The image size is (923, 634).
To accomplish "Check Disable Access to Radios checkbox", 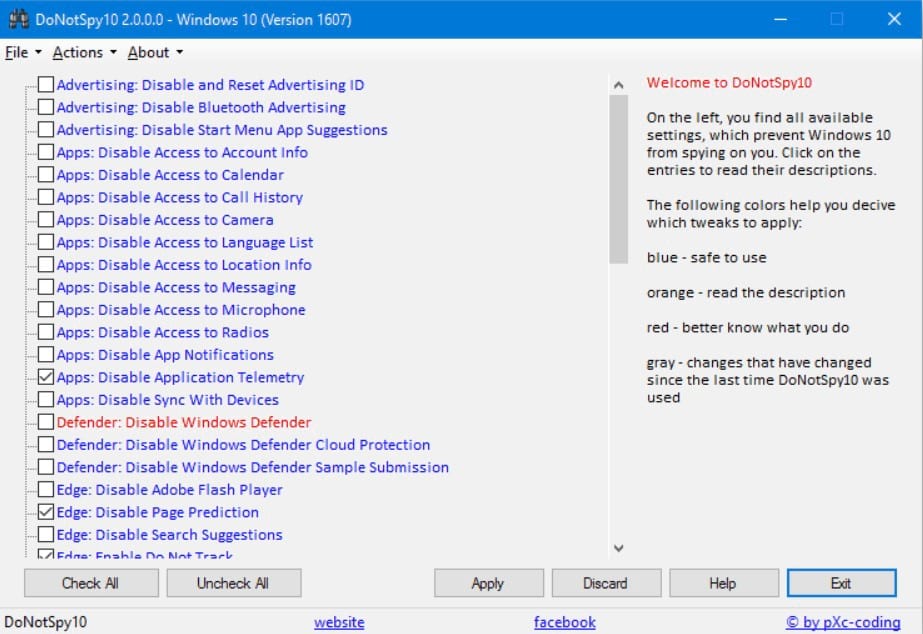I will 46,331.
